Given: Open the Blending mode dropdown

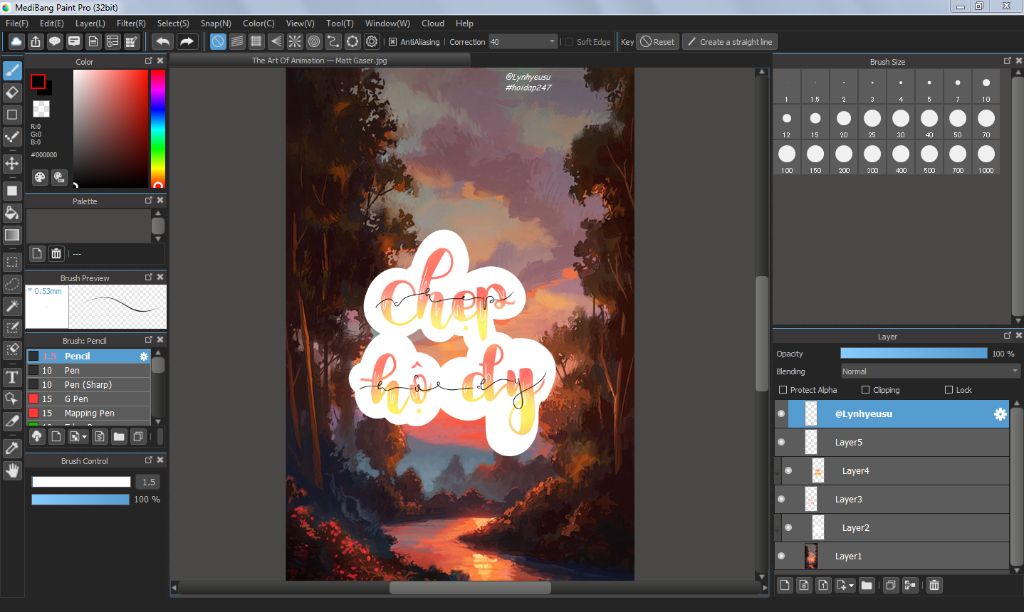Looking at the screenshot, I should click(930, 371).
